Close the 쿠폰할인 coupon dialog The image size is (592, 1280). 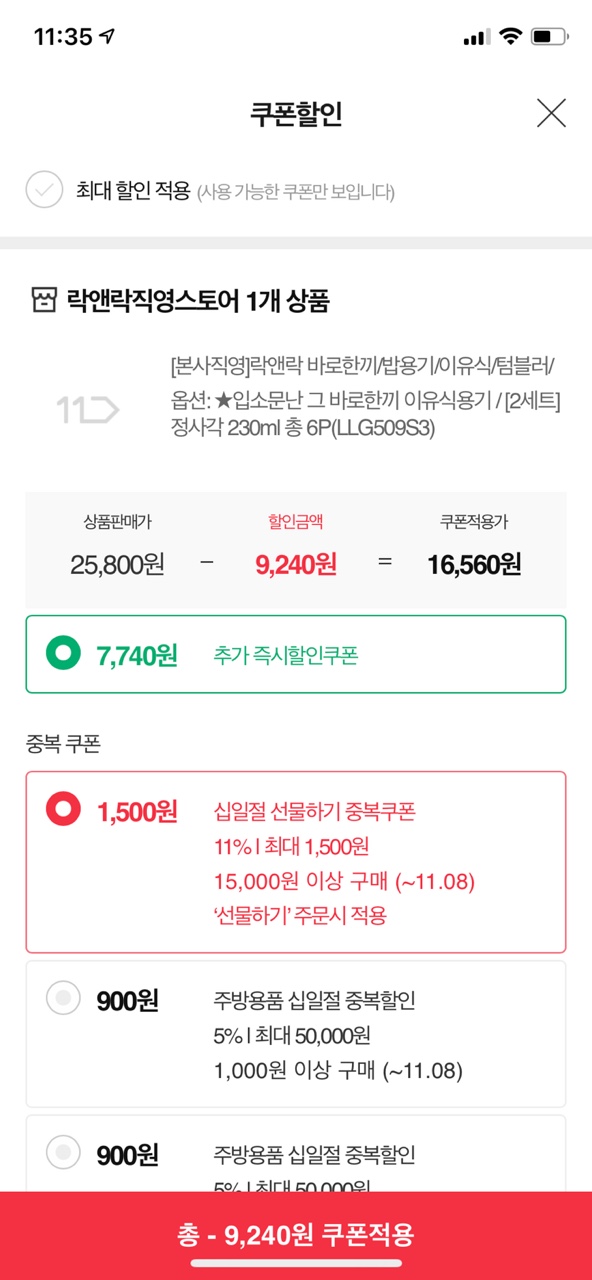(x=551, y=113)
